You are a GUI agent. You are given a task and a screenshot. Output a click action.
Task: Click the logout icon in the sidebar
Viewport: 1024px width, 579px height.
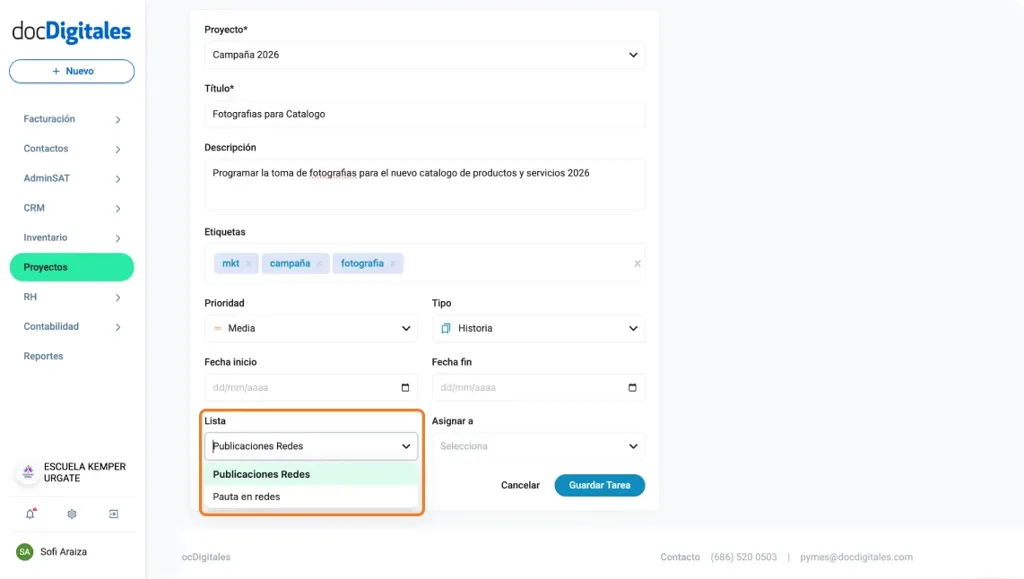coord(113,513)
